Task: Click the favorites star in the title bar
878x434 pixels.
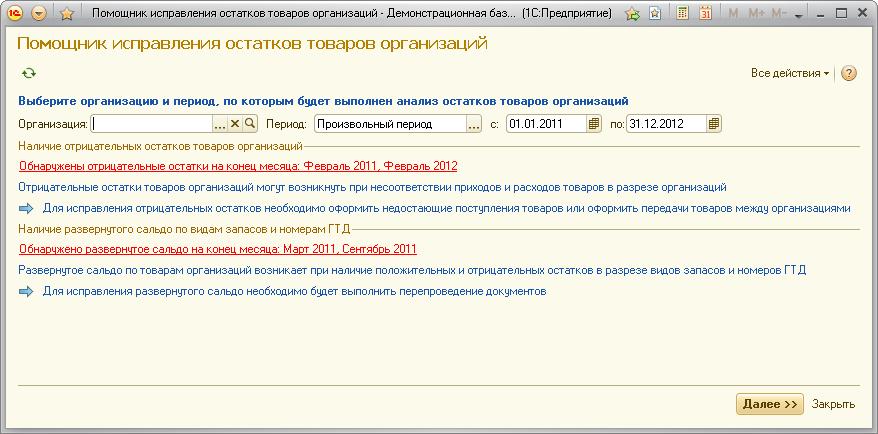Action: (66, 14)
